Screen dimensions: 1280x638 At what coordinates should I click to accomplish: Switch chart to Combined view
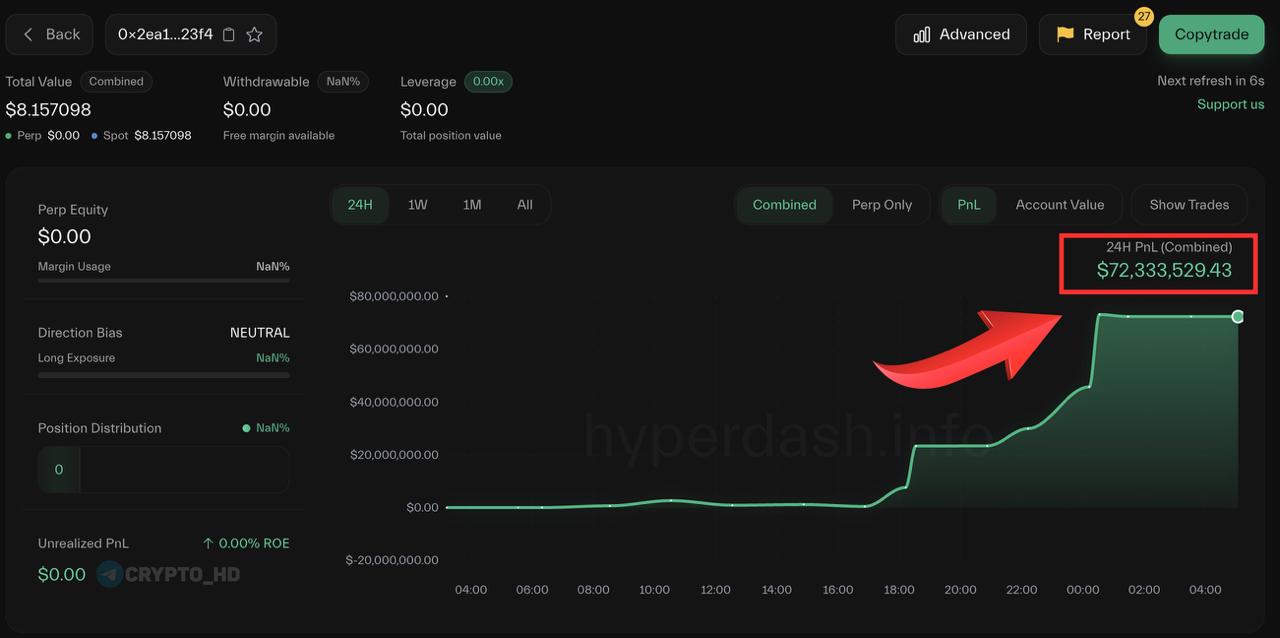784,204
